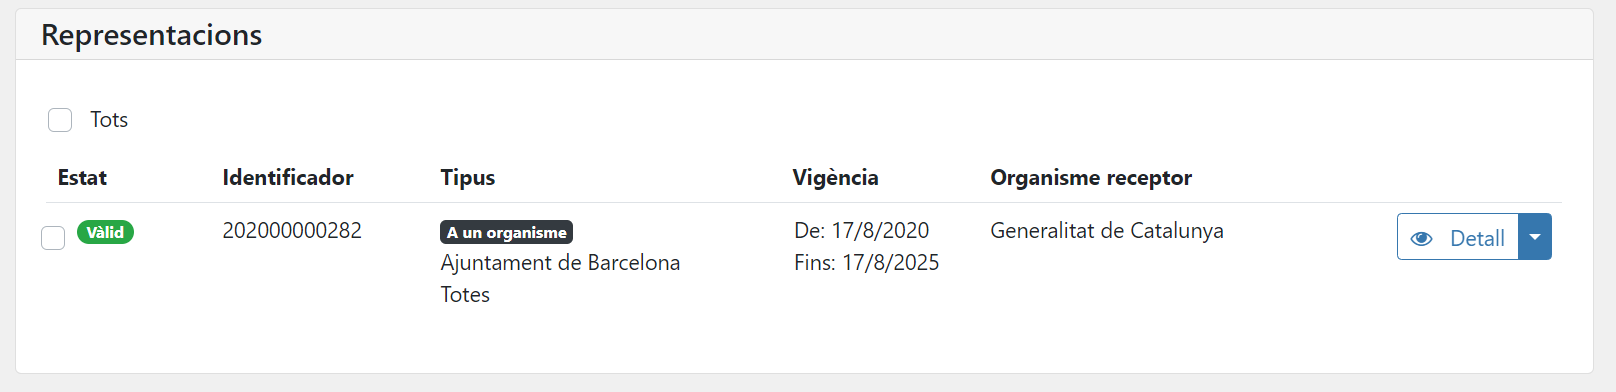Click identifier 202000000282
1616x392 pixels.
[292, 230]
